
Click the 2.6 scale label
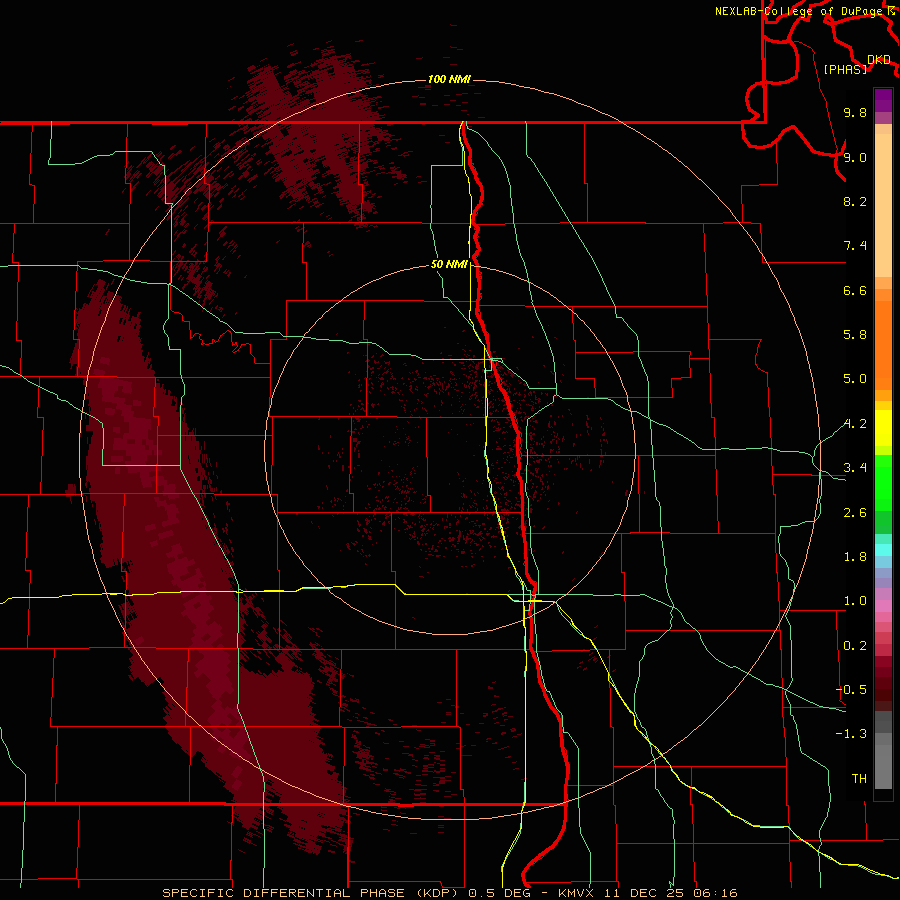(855, 513)
